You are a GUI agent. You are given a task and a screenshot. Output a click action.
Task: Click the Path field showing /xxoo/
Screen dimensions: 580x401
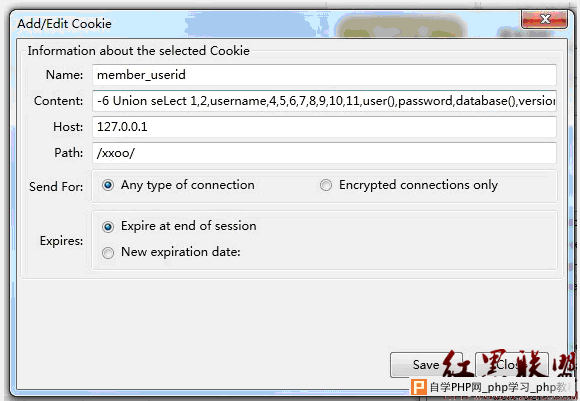[324, 153]
